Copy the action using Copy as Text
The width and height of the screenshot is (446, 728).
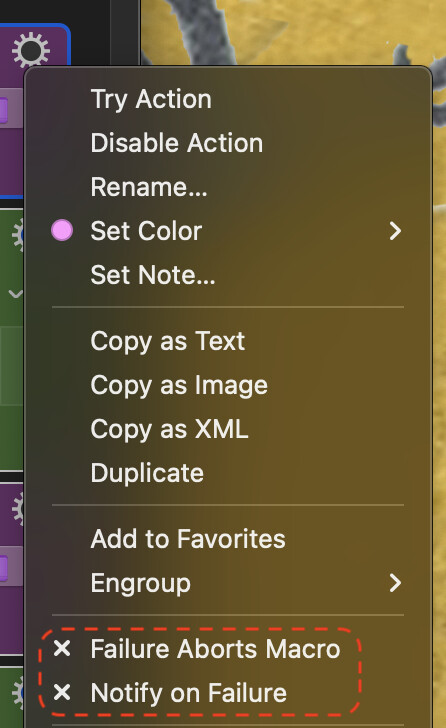(x=167, y=341)
